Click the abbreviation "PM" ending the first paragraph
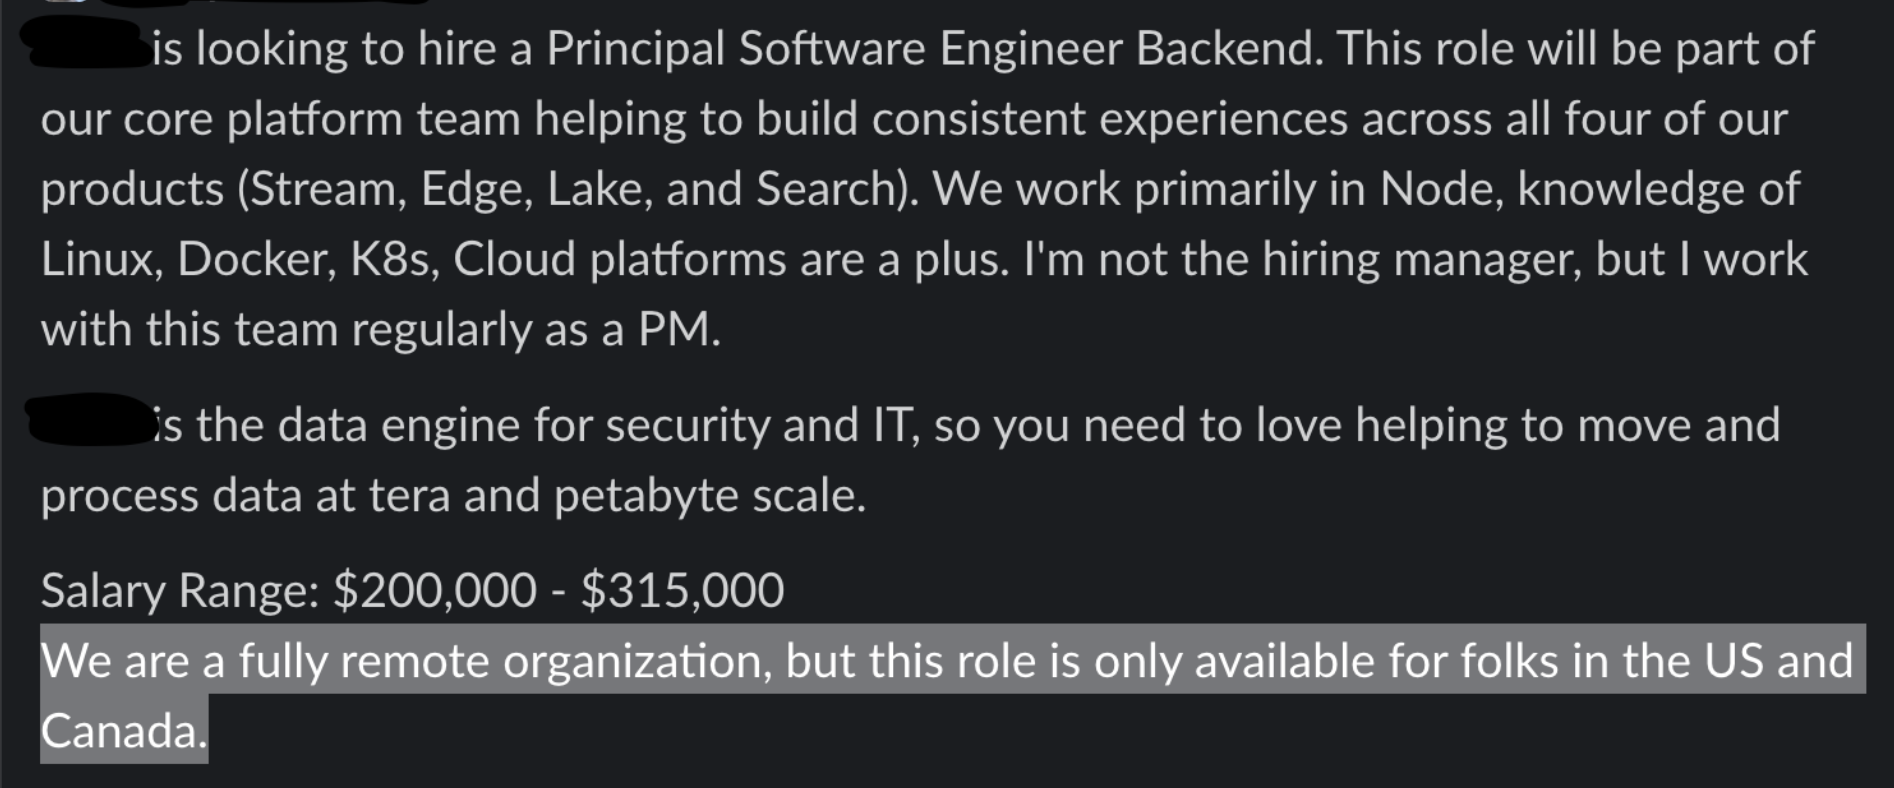The height and width of the screenshot is (788, 1894). pos(678,330)
